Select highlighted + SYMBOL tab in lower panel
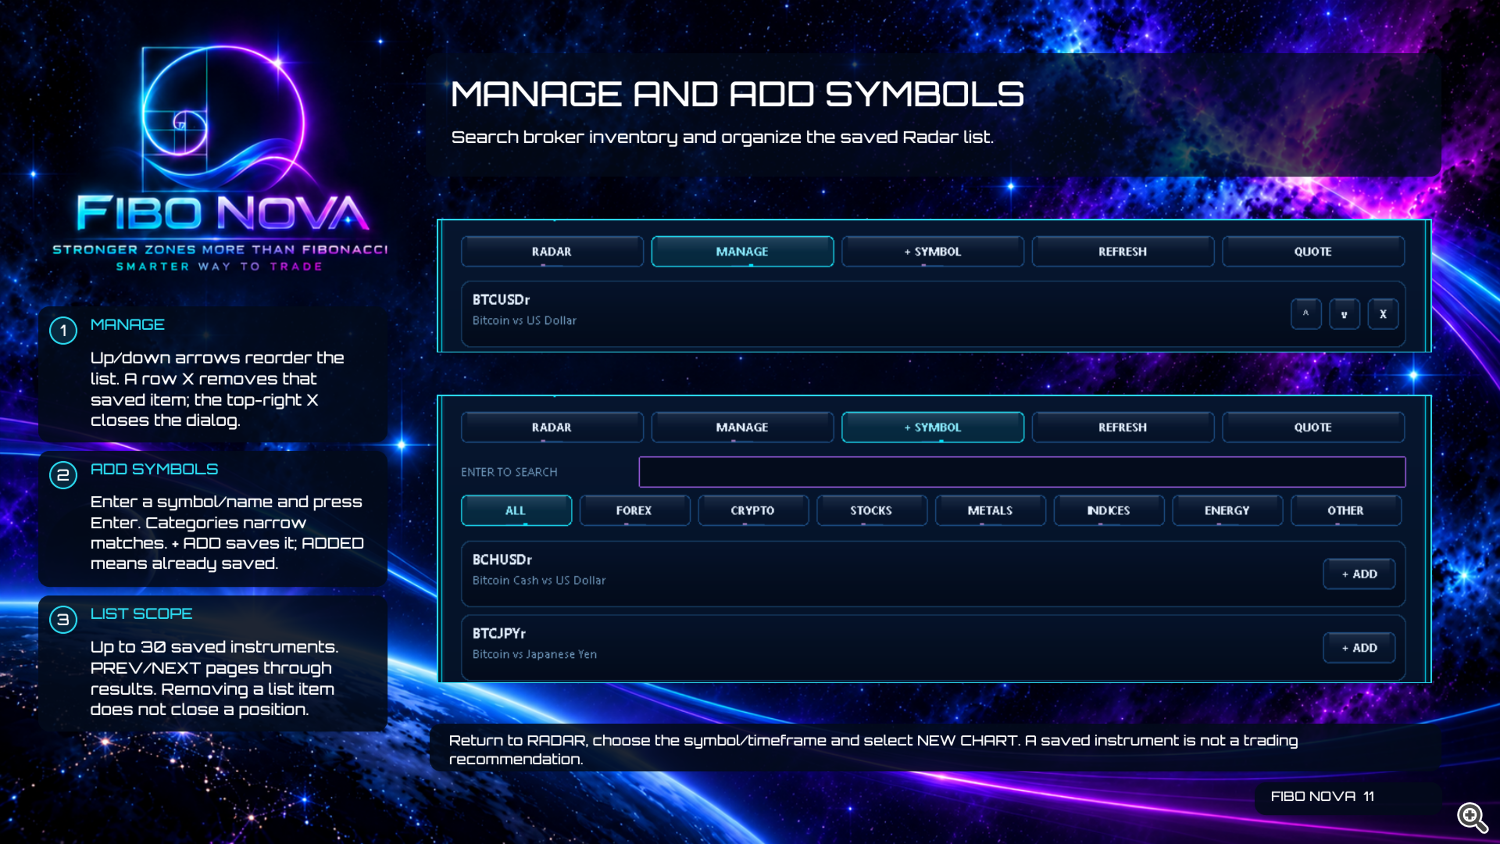This screenshot has height=844, width=1500. point(933,427)
